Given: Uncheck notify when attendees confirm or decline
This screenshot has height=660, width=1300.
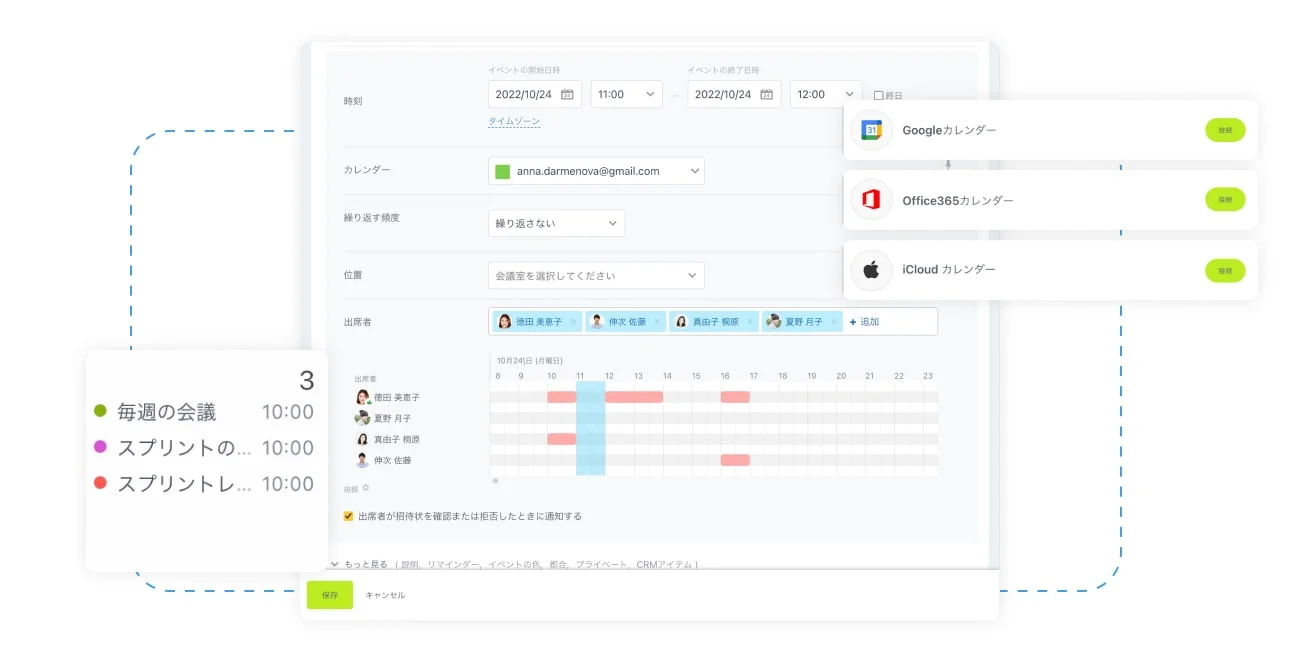Looking at the screenshot, I should click(x=348, y=516).
